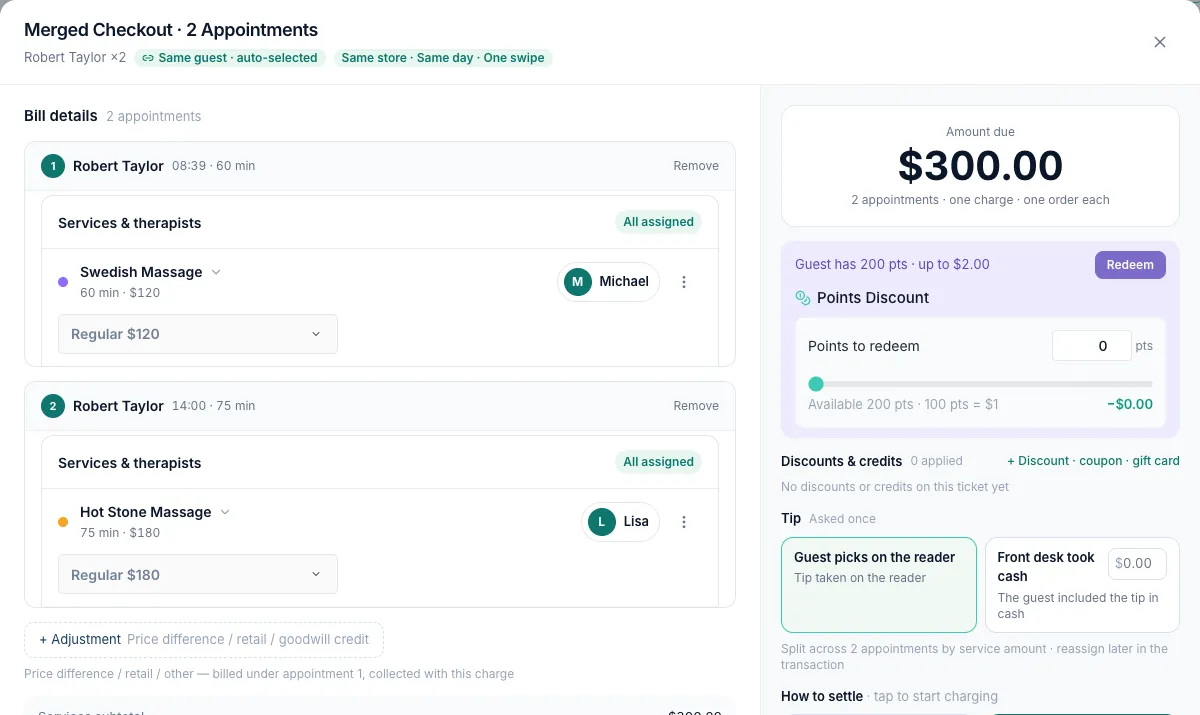Select Front desk took cash tip option
This screenshot has height=715, width=1200.
click(x=1082, y=585)
